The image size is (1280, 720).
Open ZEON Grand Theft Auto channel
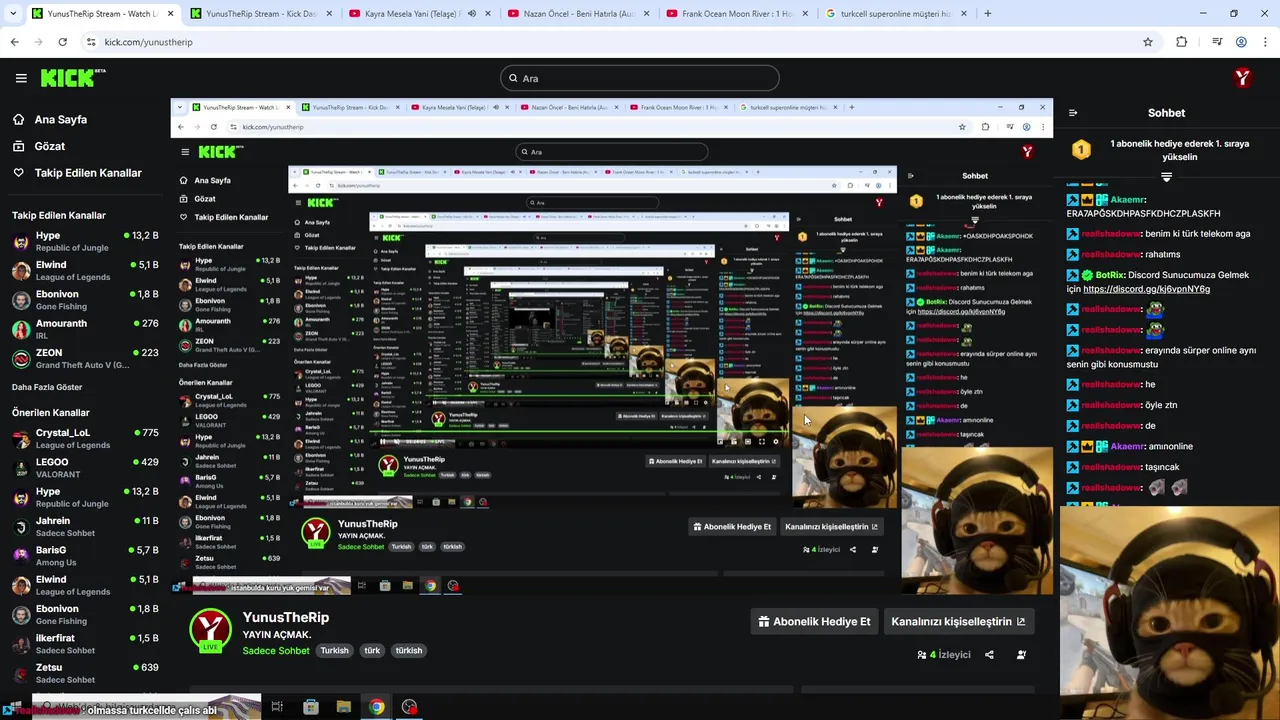pyautogui.click(x=85, y=359)
